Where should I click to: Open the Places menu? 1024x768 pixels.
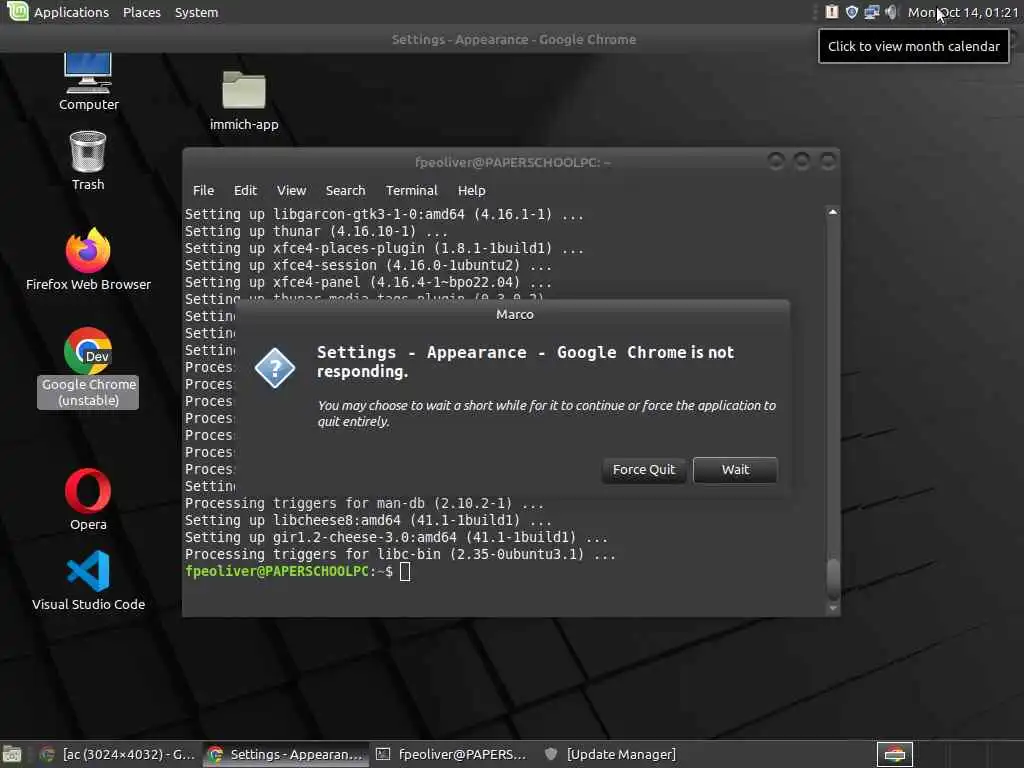(x=142, y=12)
